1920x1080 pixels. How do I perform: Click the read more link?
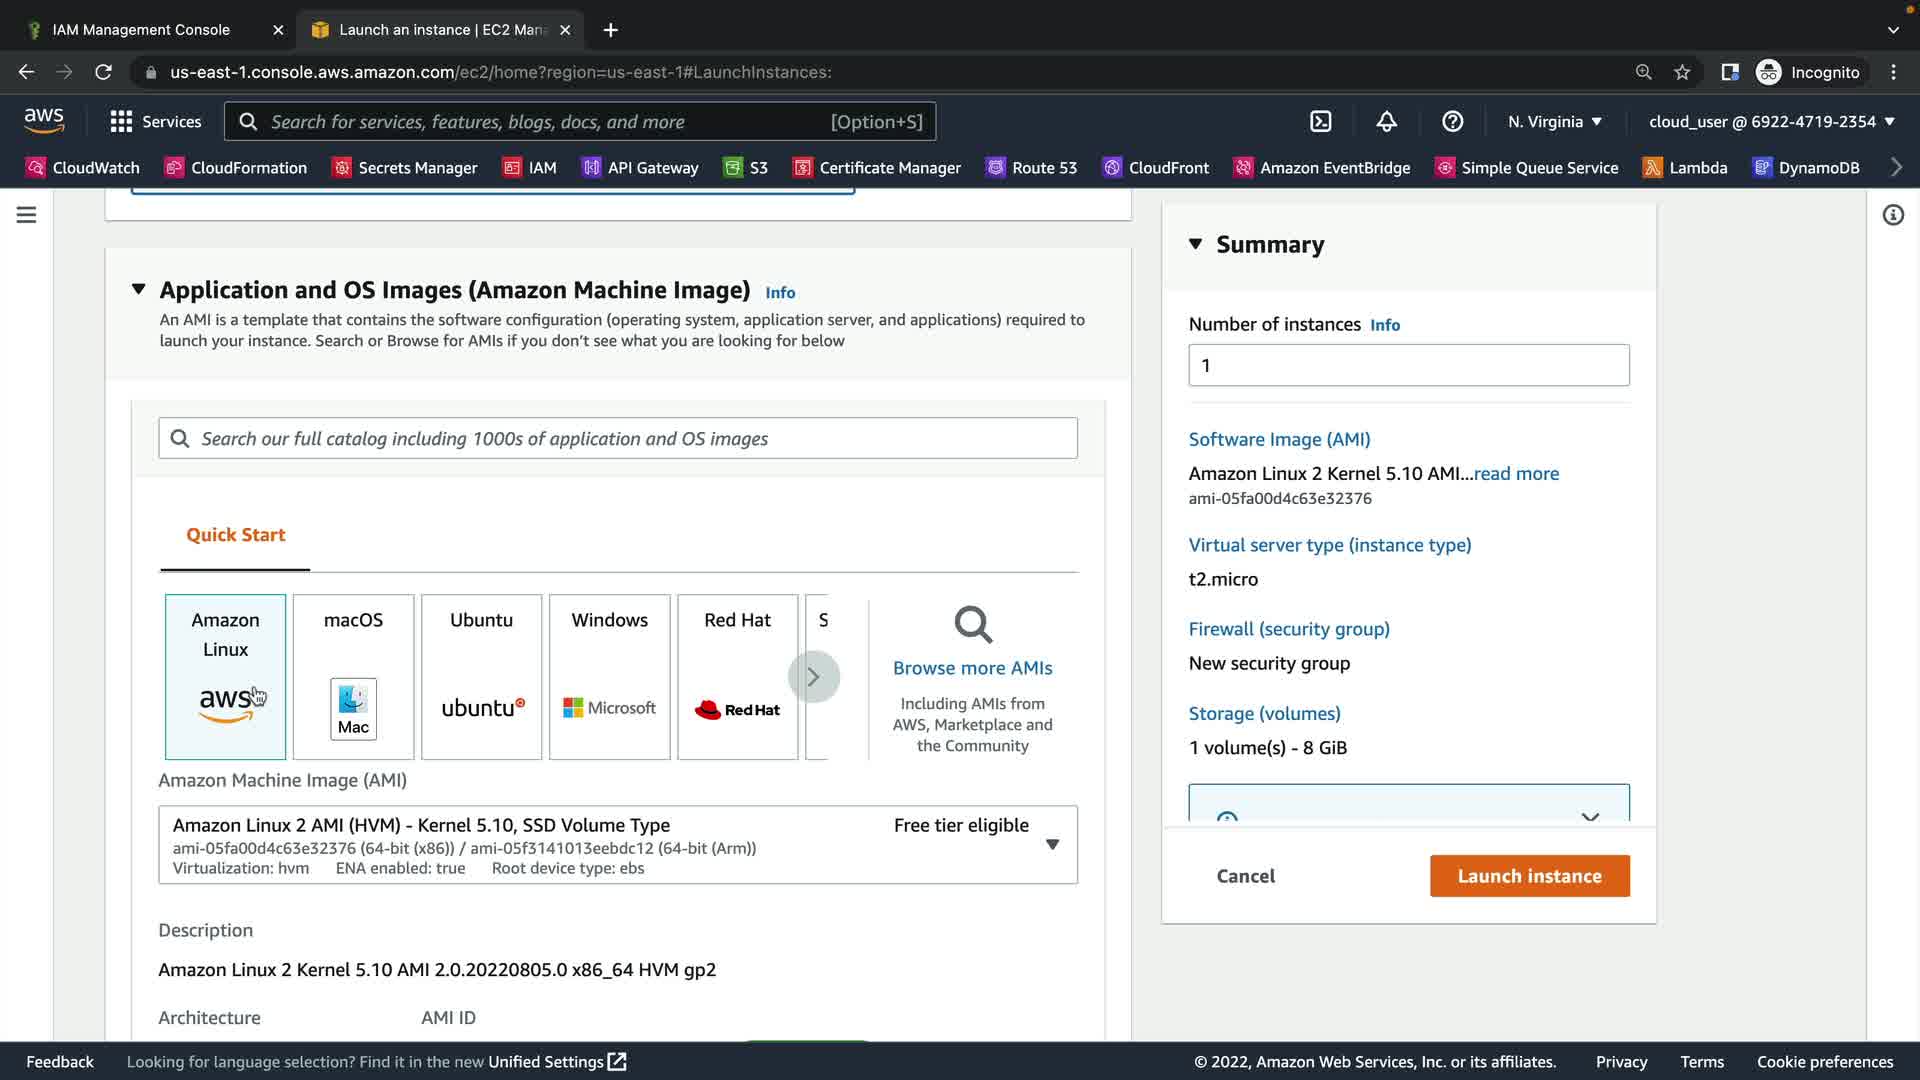pyautogui.click(x=1516, y=474)
